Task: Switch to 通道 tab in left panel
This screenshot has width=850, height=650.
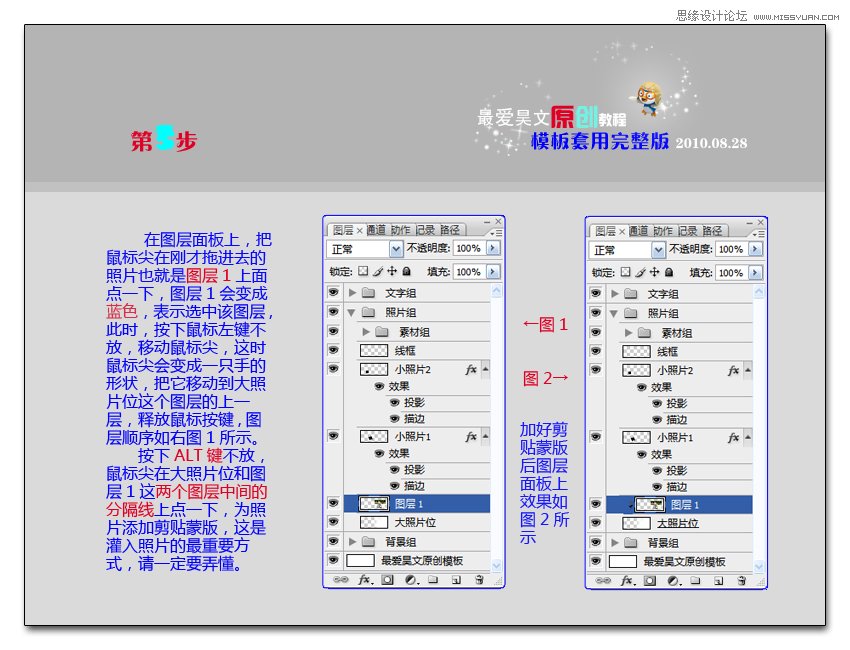Action: tap(376, 230)
